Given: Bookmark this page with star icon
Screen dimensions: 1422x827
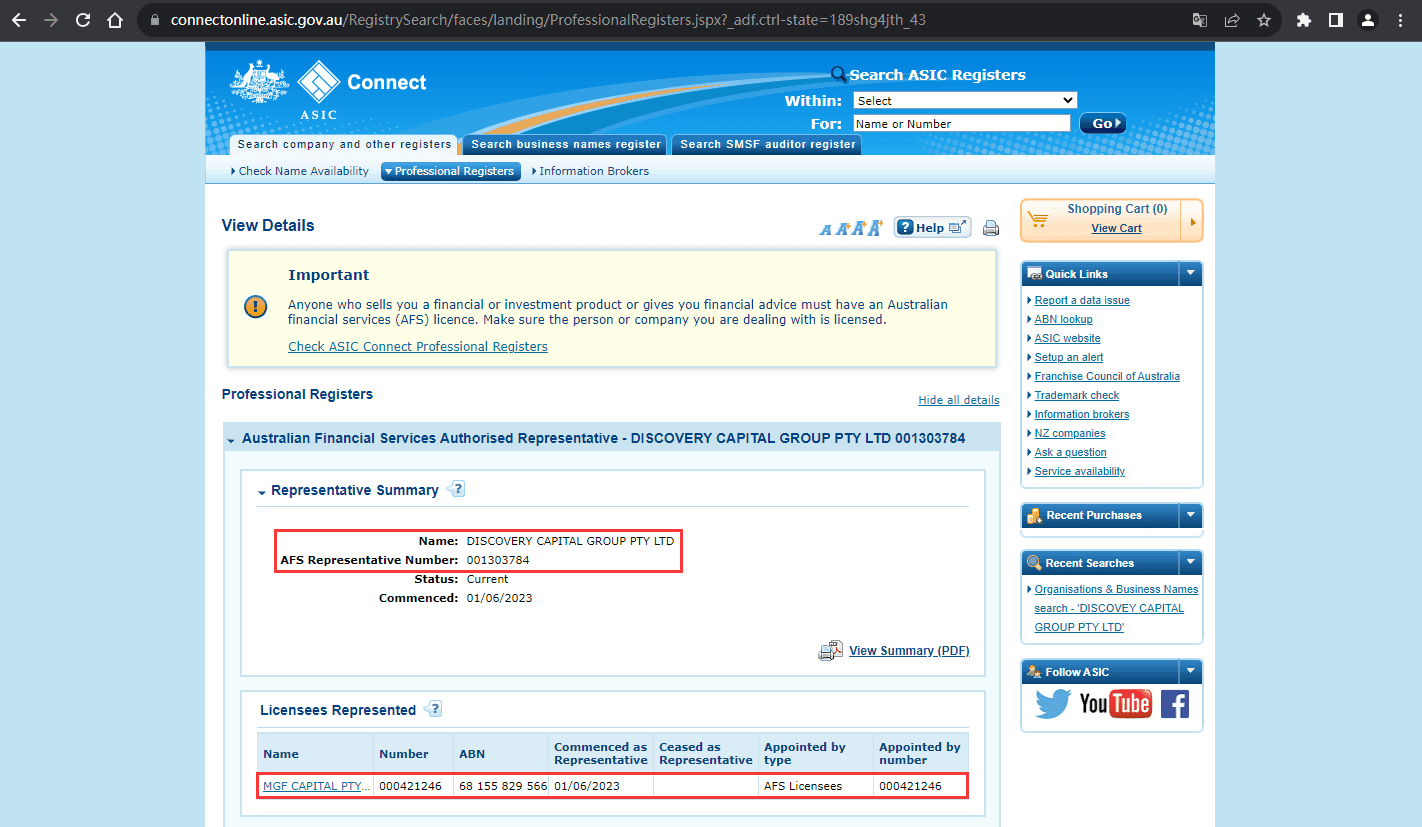Looking at the screenshot, I should coord(1263,20).
